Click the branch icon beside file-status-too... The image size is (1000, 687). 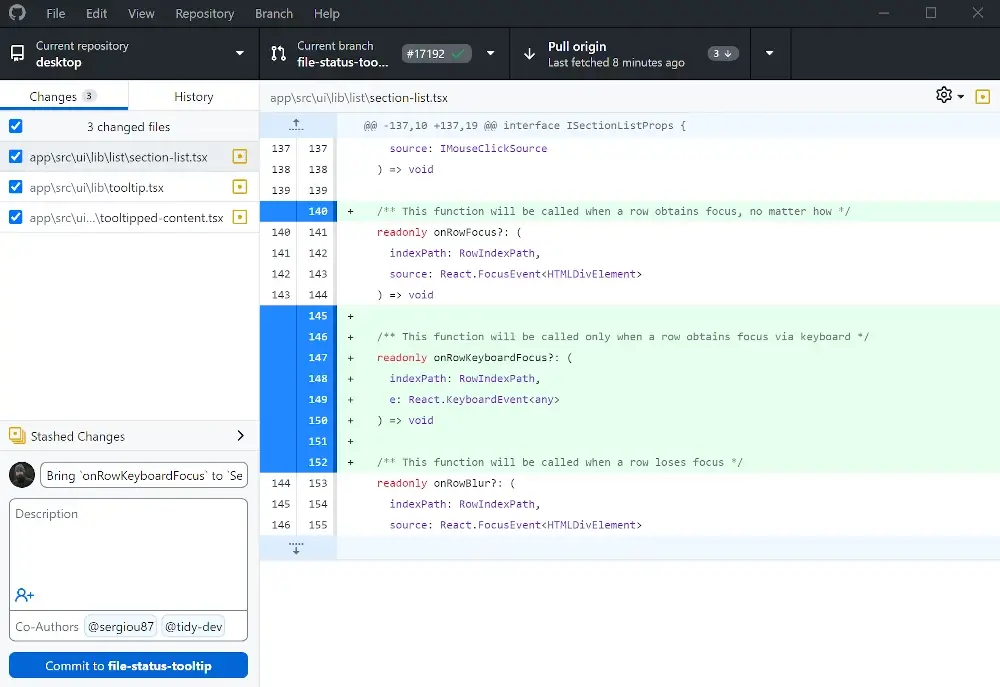(277, 53)
